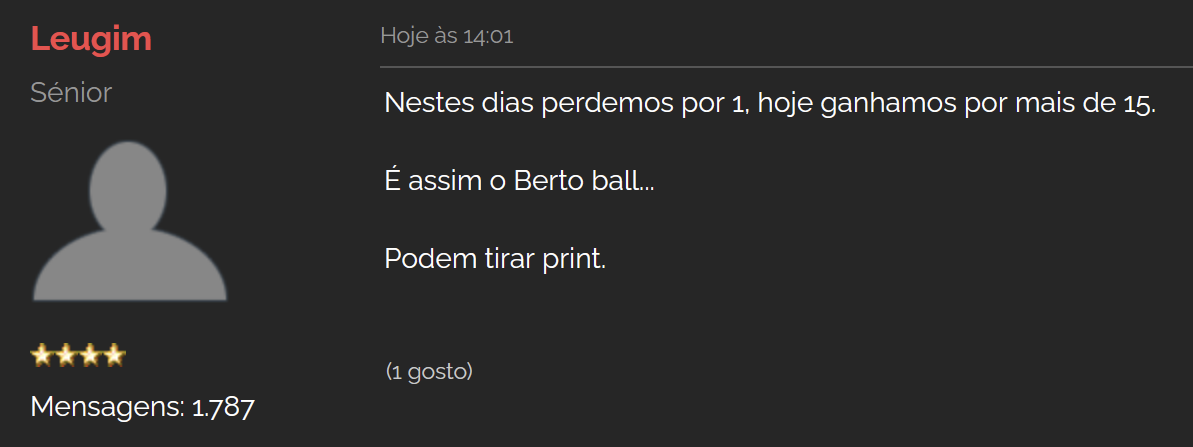Click the horizontal divider below the timestamp
Viewport: 1193px width, 447px height.
(786, 67)
